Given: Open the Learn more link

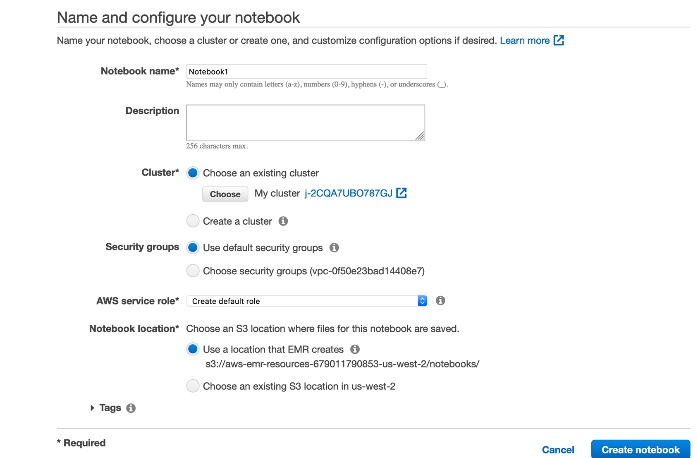Looking at the screenshot, I should [x=525, y=41].
